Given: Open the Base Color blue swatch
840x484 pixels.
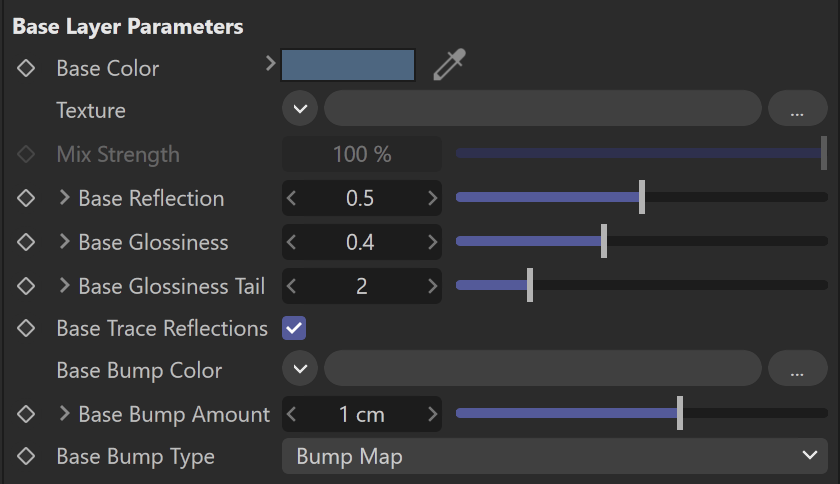Looking at the screenshot, I should pyautogui.click(x=348, y=65).
